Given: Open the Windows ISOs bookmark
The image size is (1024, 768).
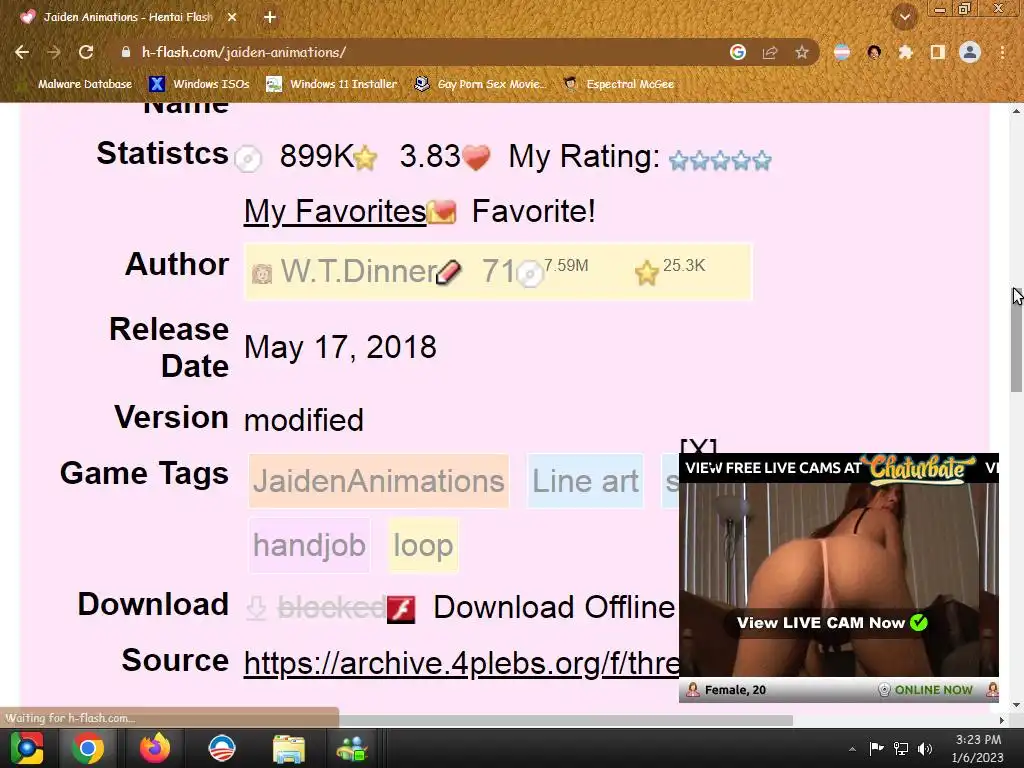Looking at the screenshot, I should coord(200,84).
